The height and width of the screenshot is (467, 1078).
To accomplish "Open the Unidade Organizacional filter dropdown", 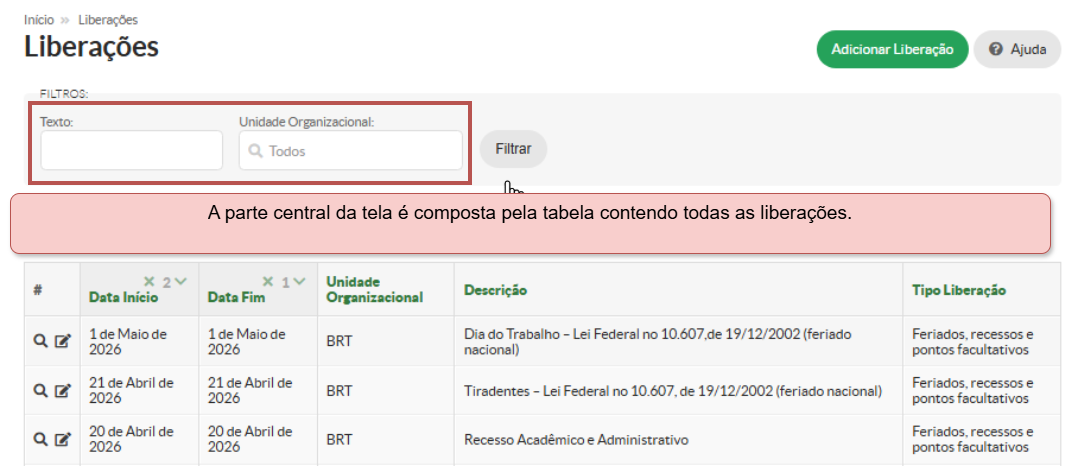I will (x=350, y=151).
